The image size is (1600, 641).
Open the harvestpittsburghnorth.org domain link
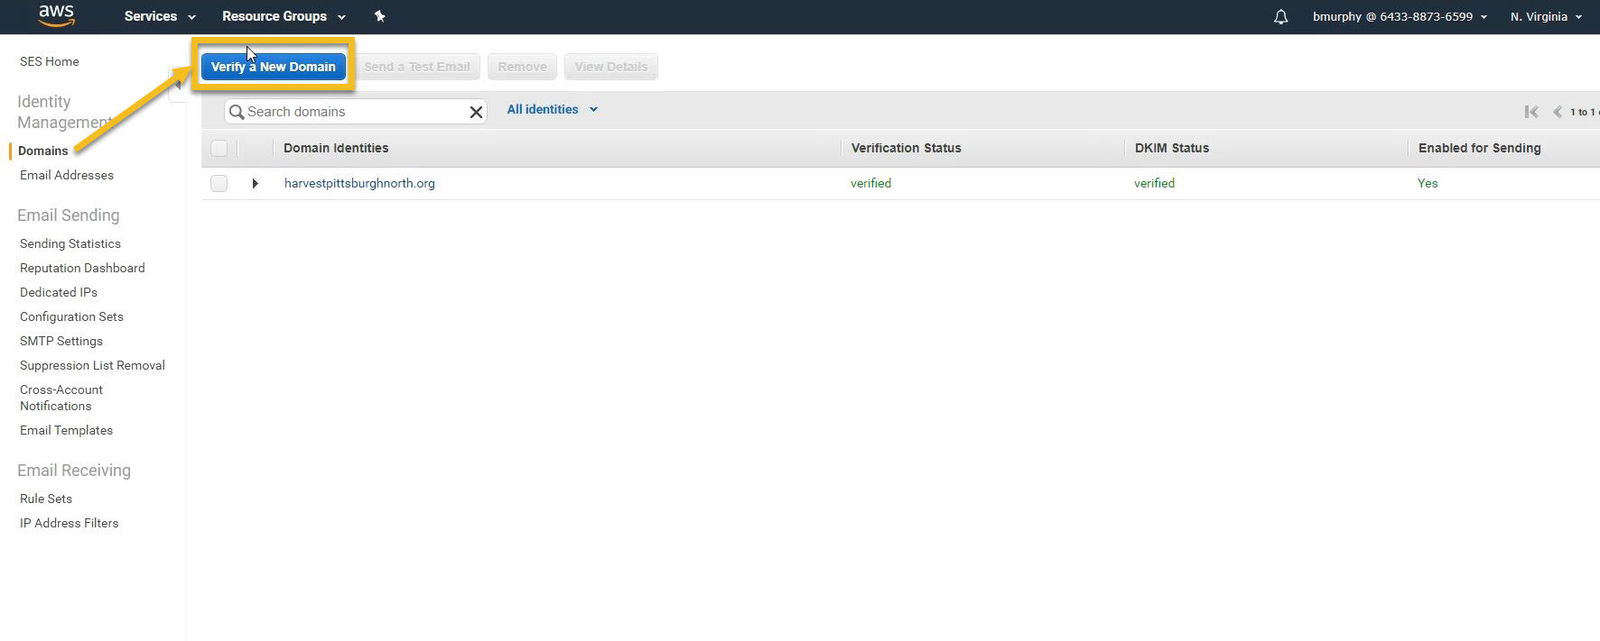tap(359, 183)
